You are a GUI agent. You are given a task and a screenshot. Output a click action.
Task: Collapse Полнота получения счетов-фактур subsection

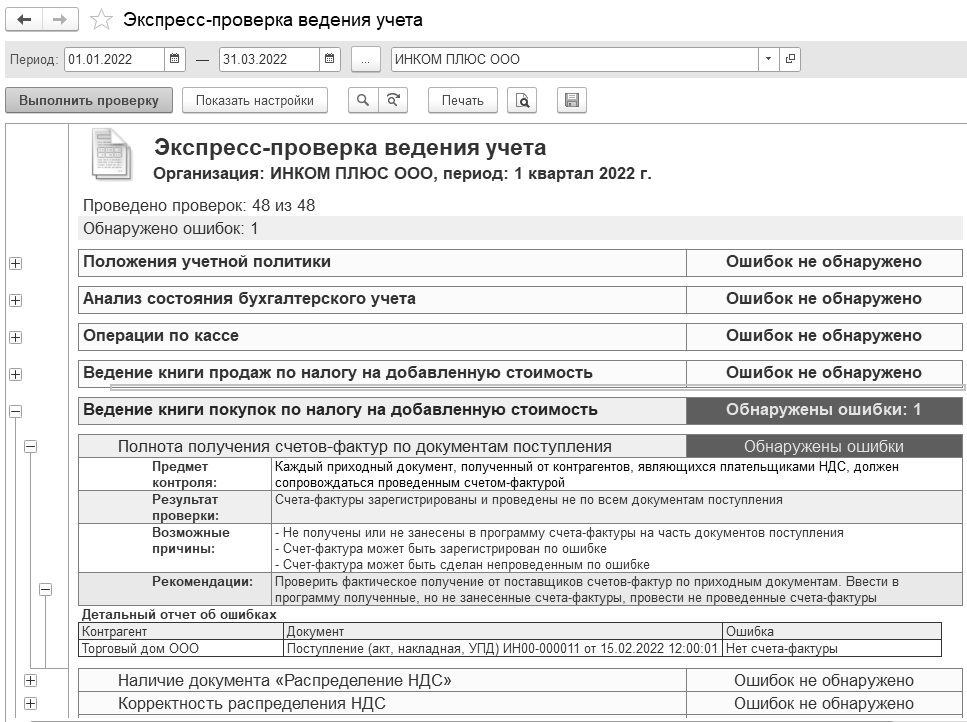tap(30, 446)
